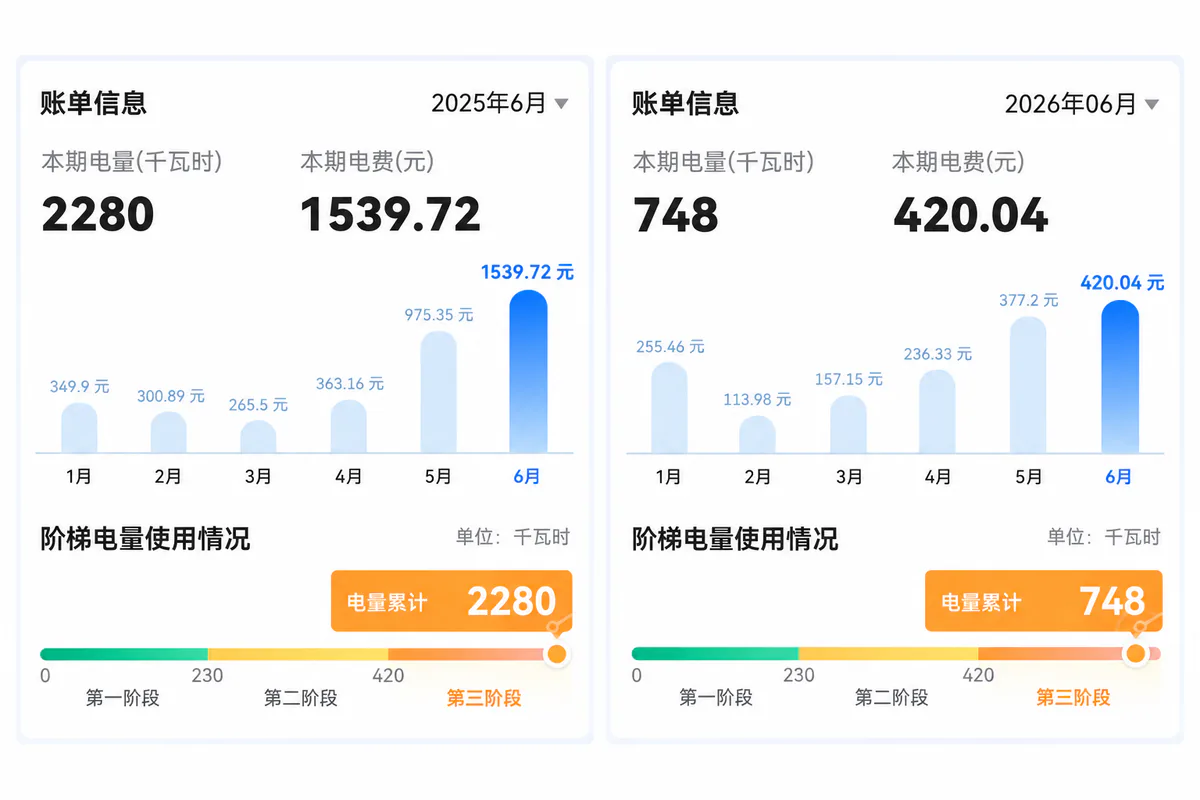
Task: Click the 157.15 元 bar label
Action: (848, 380)
